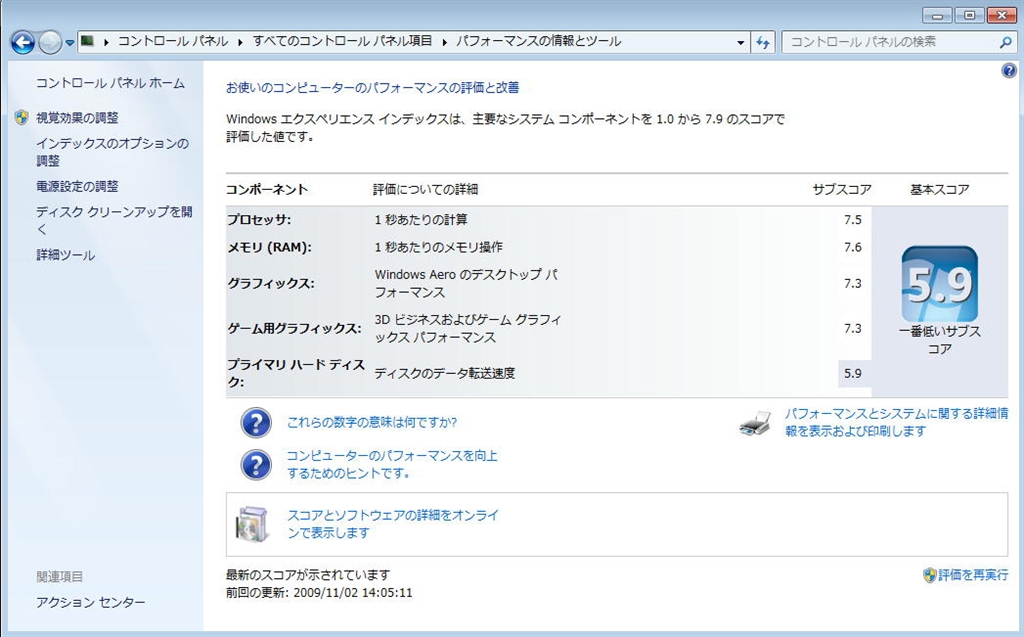This screenshot has height=637, width=1024.
Task: Expand the chevron after すべてのコントロール パネル項目
Action: (444, 42)
